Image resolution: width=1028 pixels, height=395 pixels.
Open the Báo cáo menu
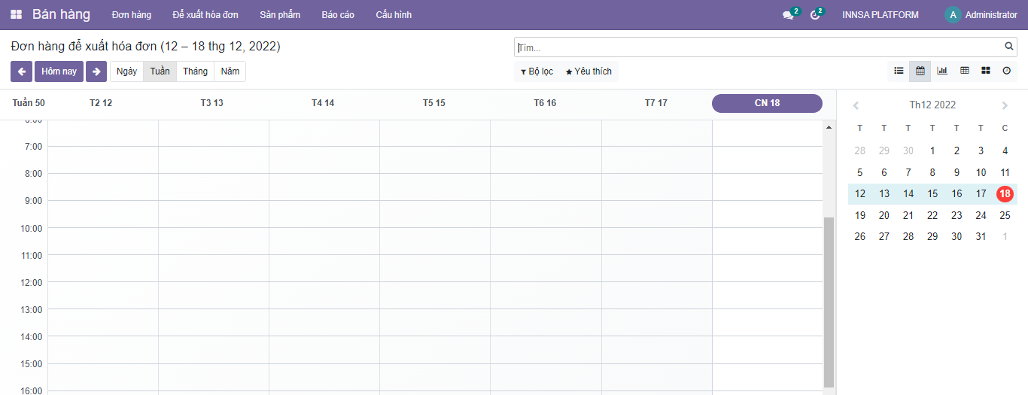point(338,14)
